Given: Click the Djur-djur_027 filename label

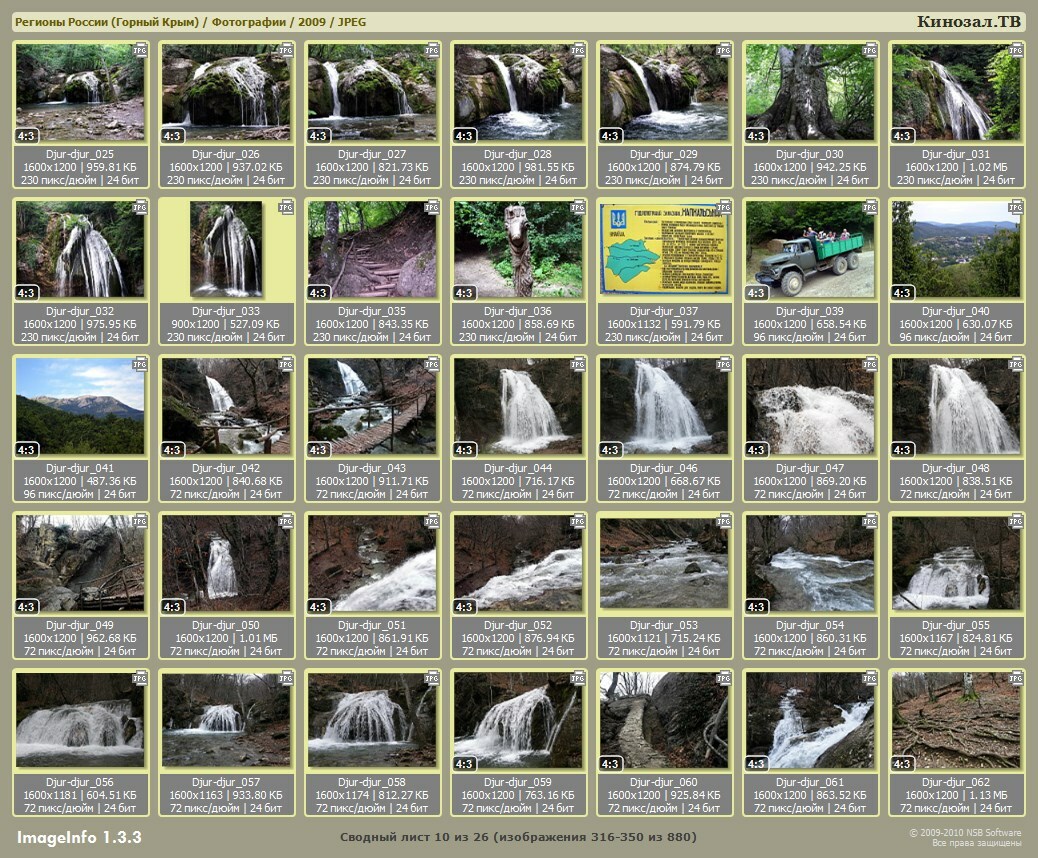Looking at the screenshot, I should [x=372, y=154].
